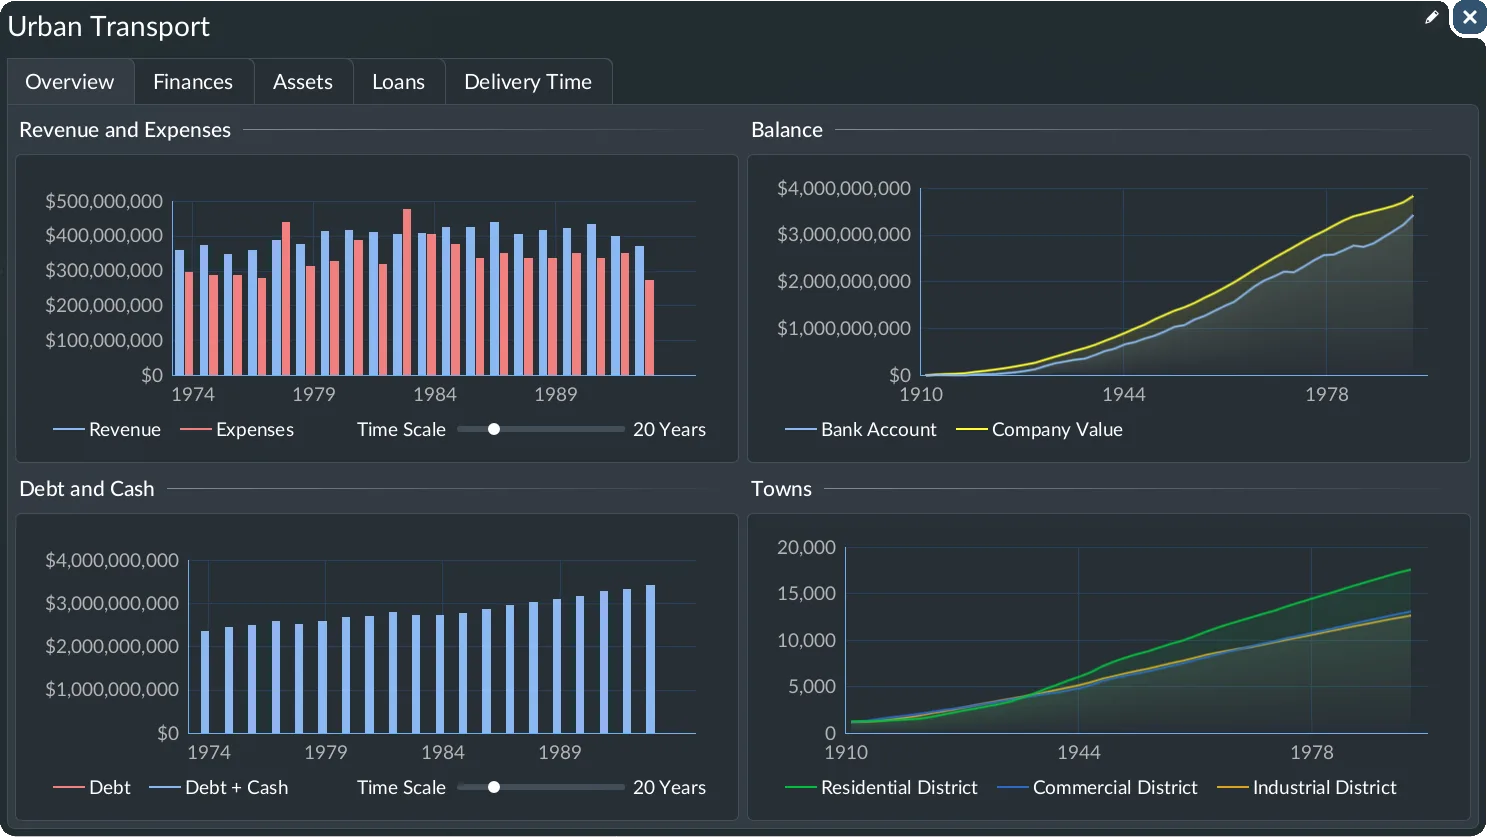Click the 20,000 axis label in Towns chart

(x=807, y=547)
